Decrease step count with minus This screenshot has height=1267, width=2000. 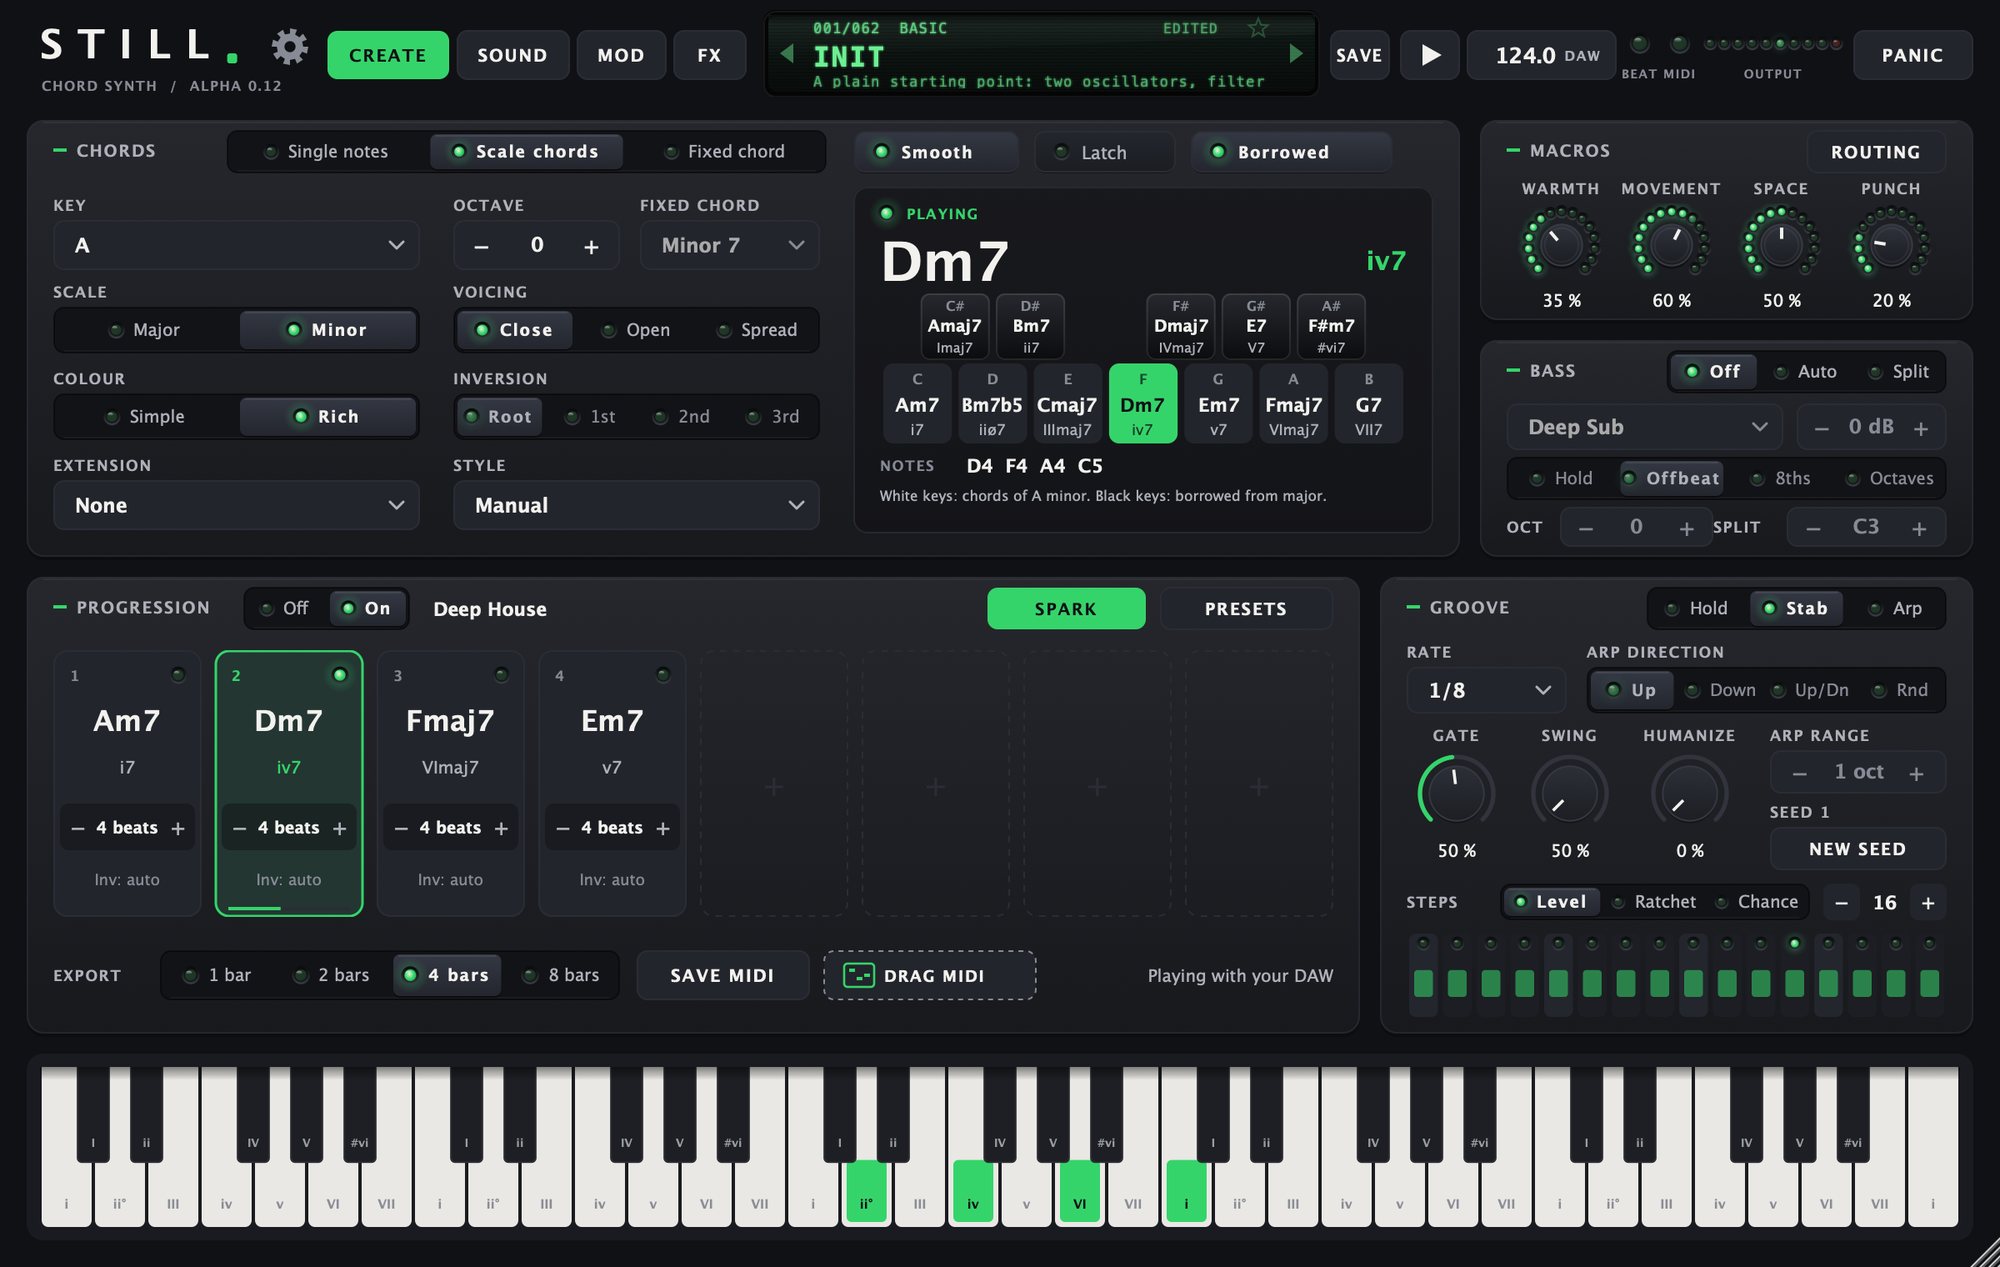point(1841,903)
